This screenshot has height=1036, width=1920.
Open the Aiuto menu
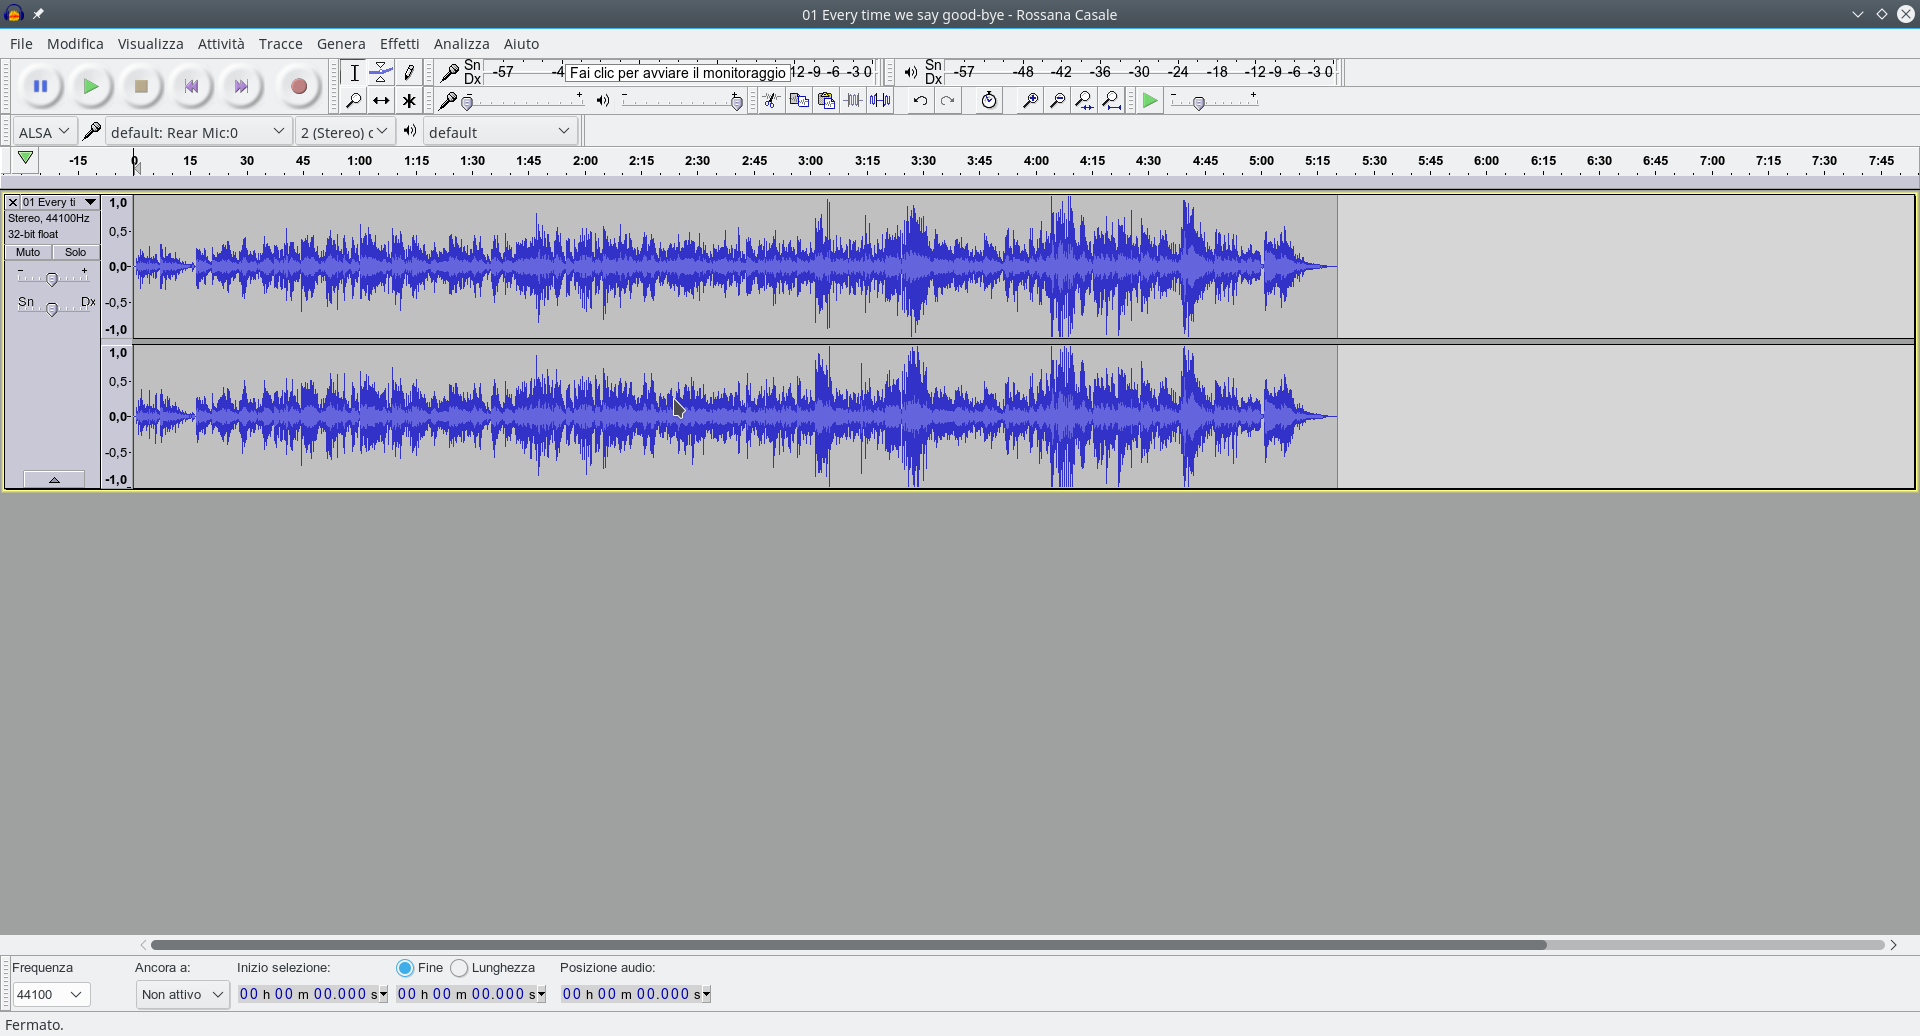(x=521, y=44)
